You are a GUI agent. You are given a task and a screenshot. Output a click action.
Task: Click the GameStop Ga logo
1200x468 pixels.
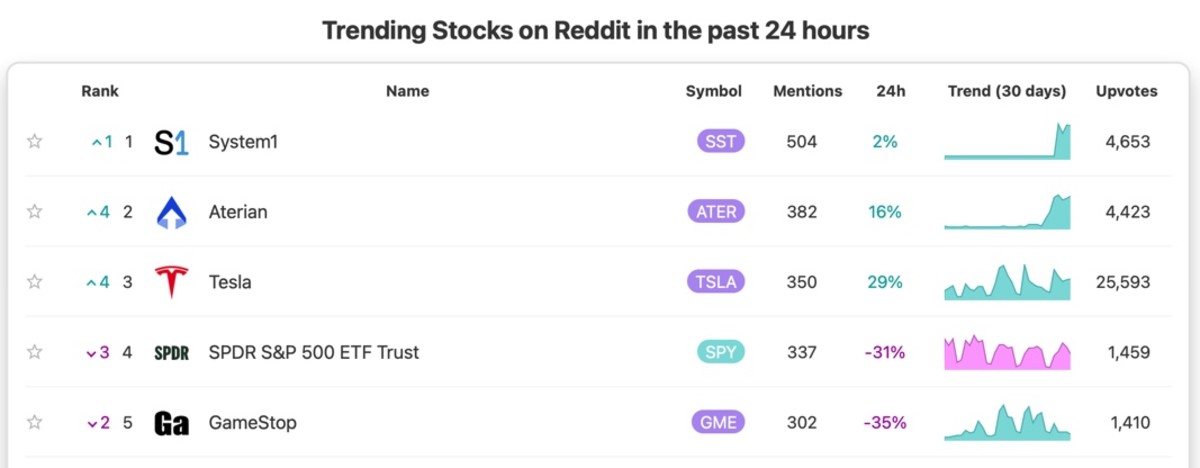tap(172, 423)
